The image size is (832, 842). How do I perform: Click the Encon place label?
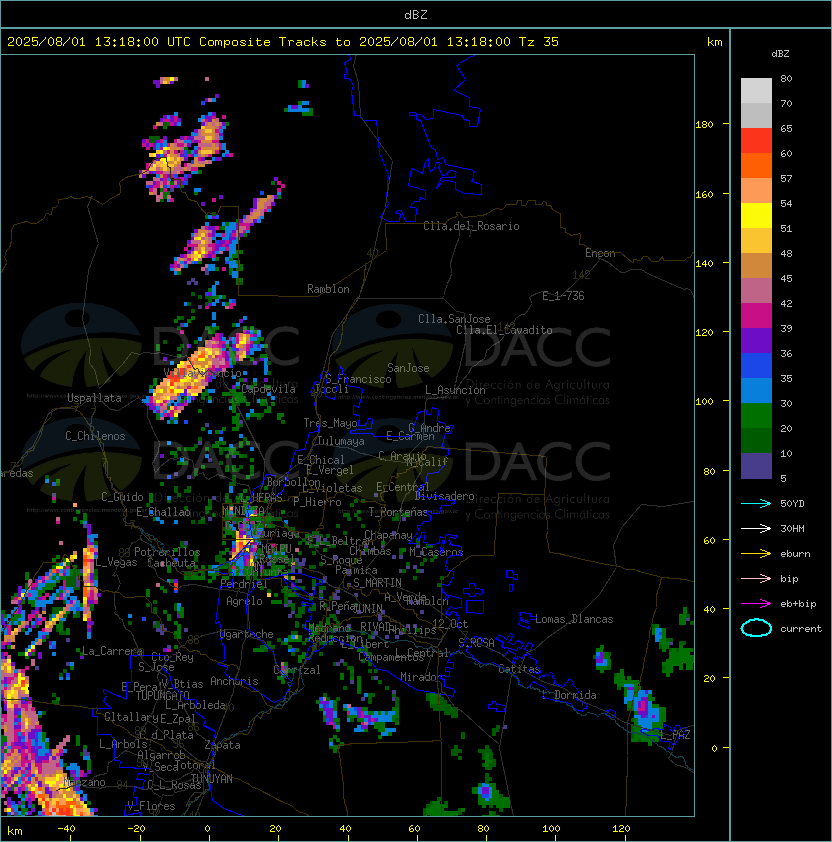600,253
